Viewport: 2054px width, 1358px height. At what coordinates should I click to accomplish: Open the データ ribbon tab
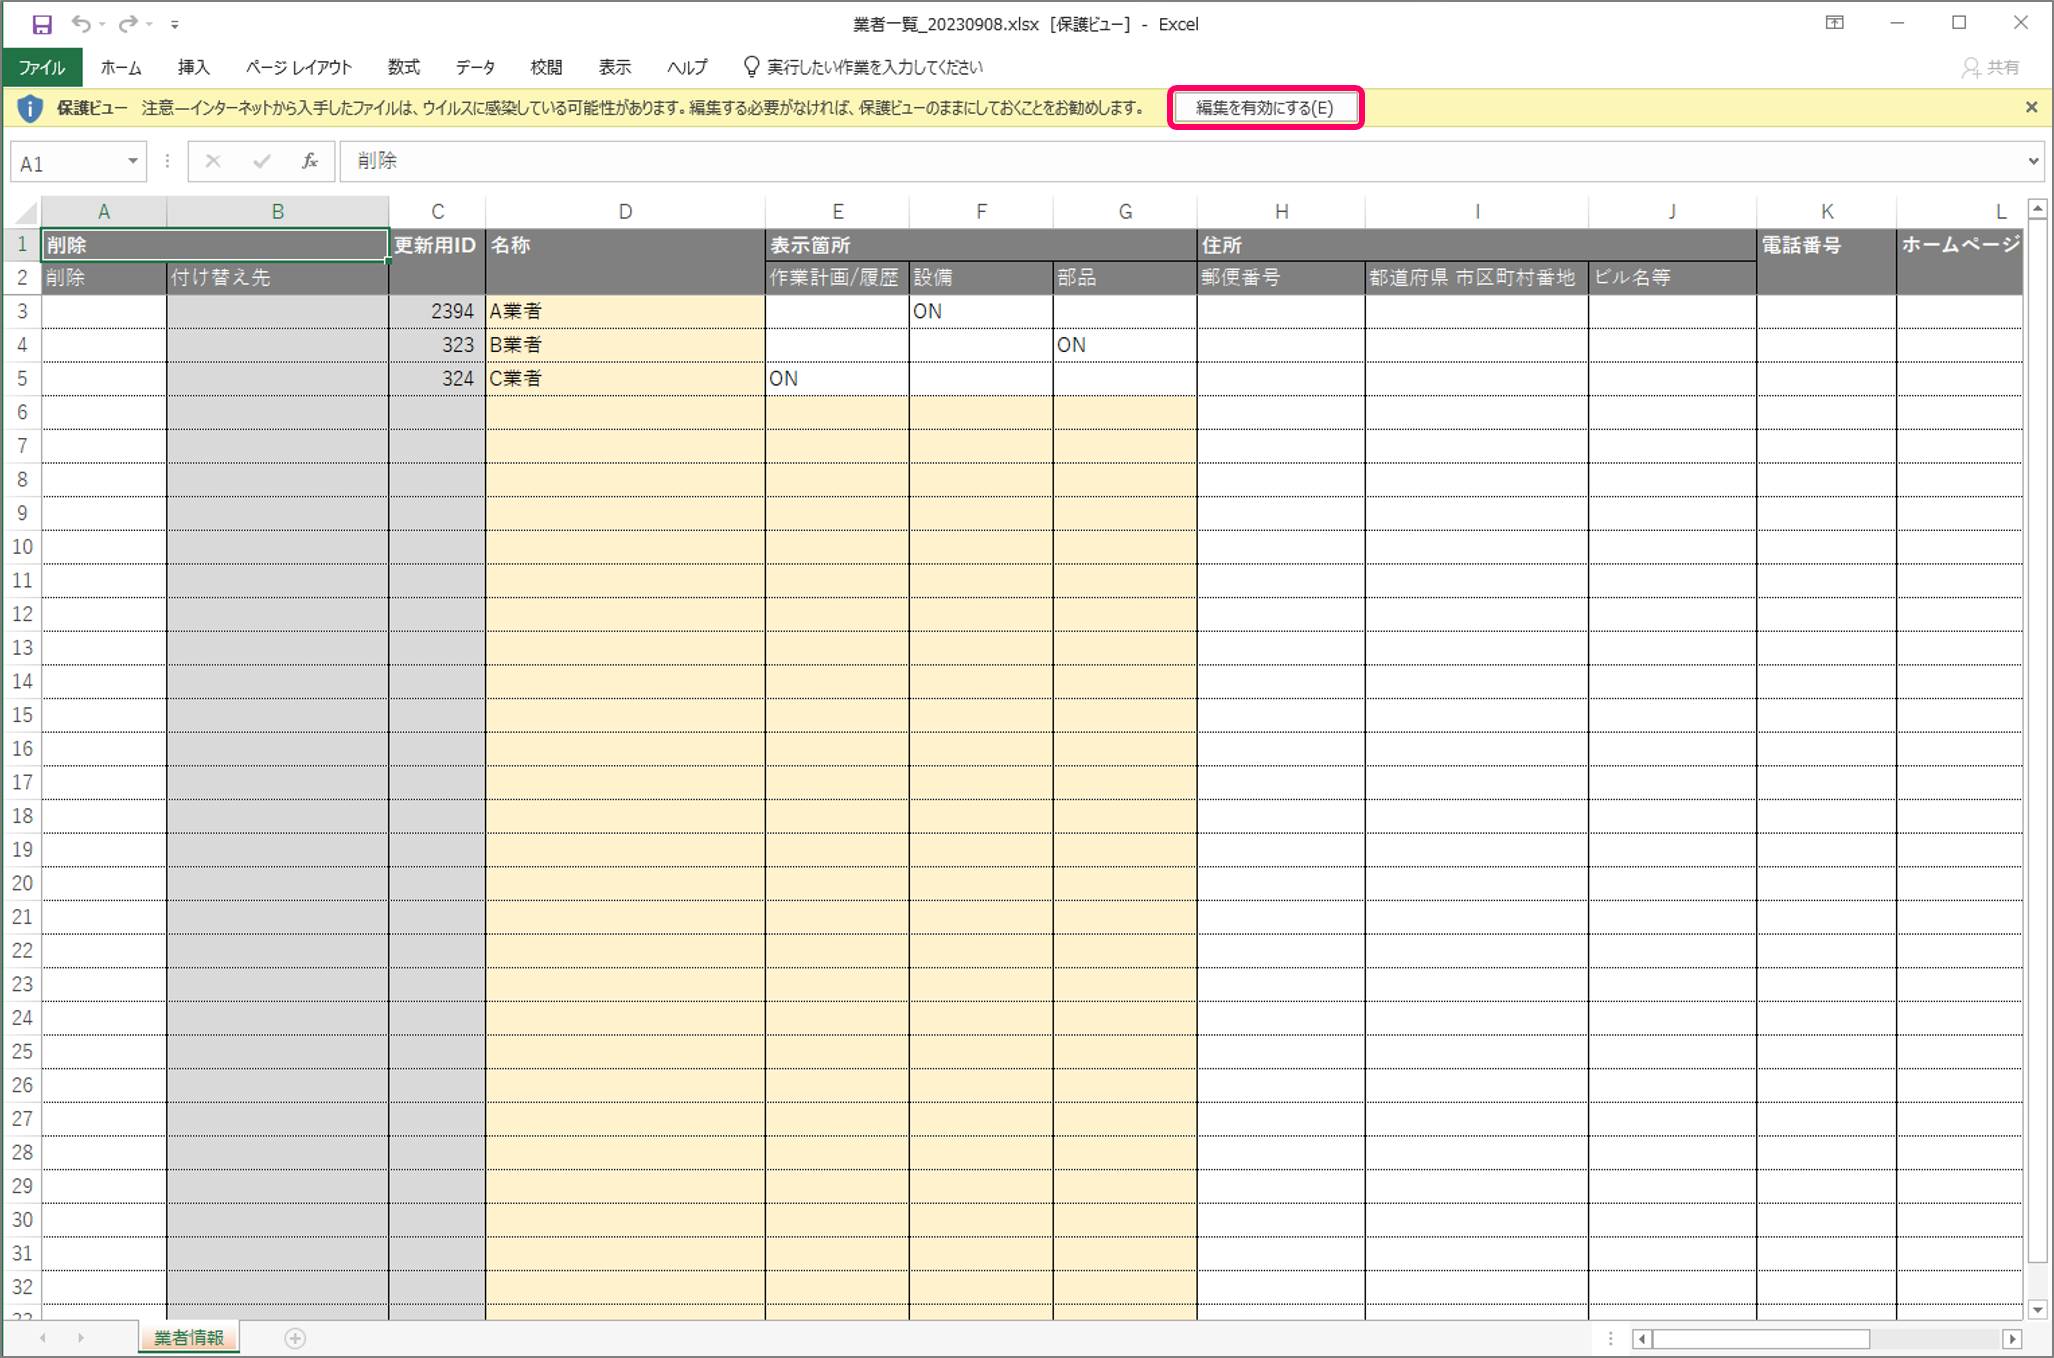475,67
